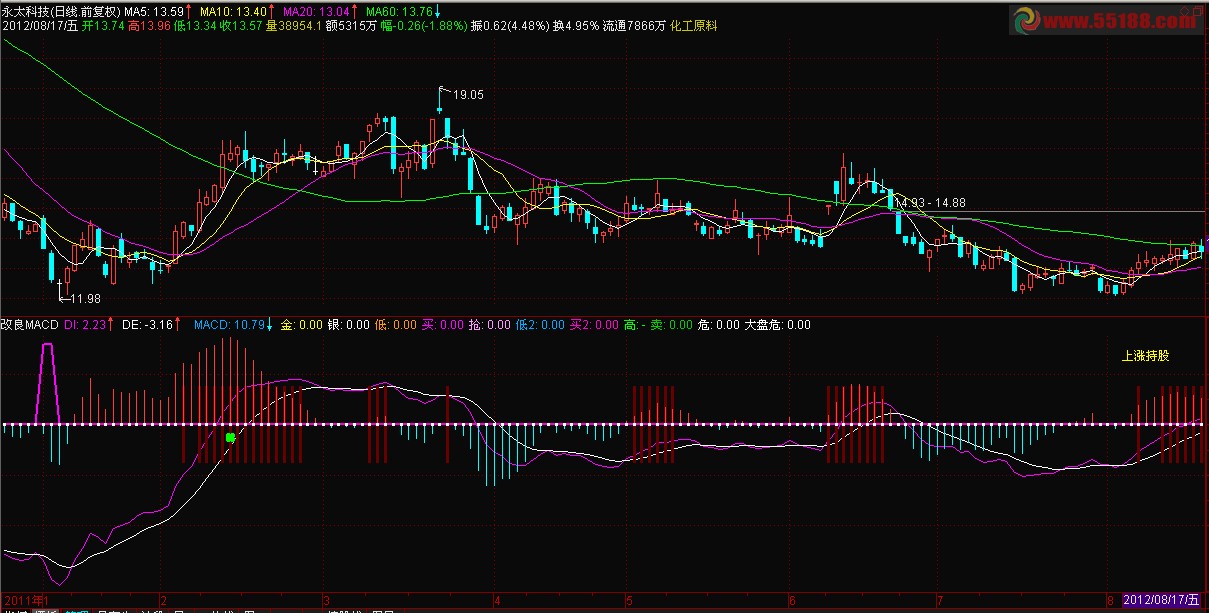The width and height of the screenshot is (1209, 613).
Task: Click the 大盘危: 0.00 signal value
Action: (x=777, y=325)
